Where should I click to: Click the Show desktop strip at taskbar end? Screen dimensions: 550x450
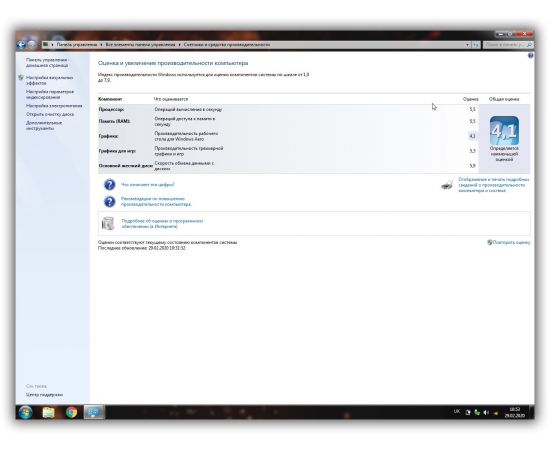pos(531,412)
